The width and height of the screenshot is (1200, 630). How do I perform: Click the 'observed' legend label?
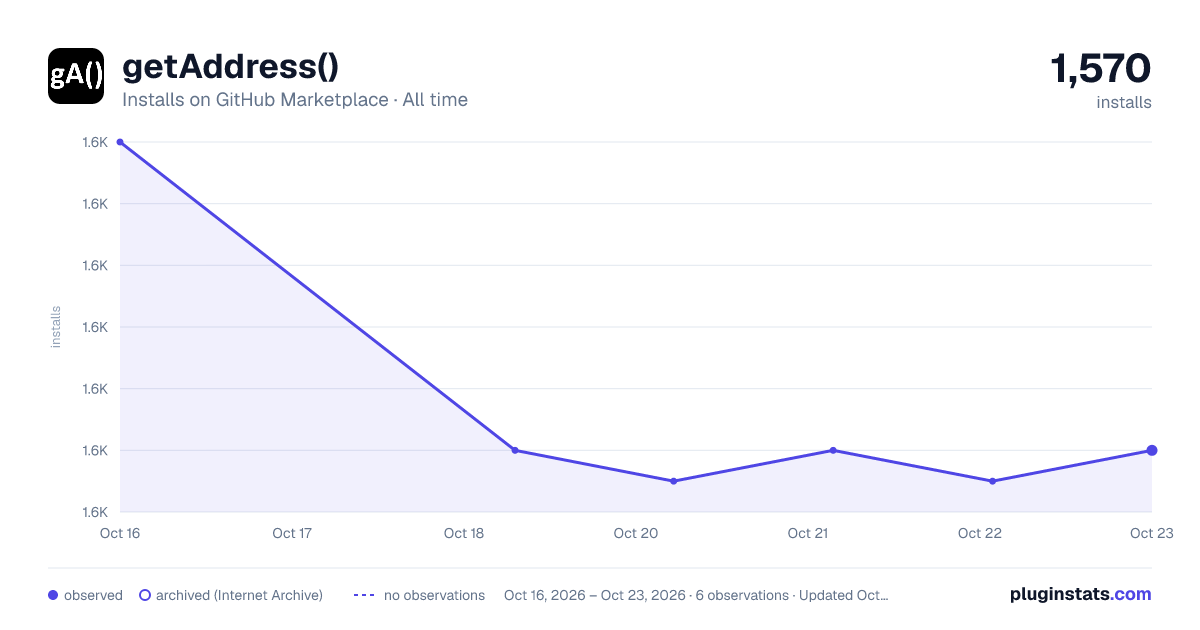(x=93, y=595)
